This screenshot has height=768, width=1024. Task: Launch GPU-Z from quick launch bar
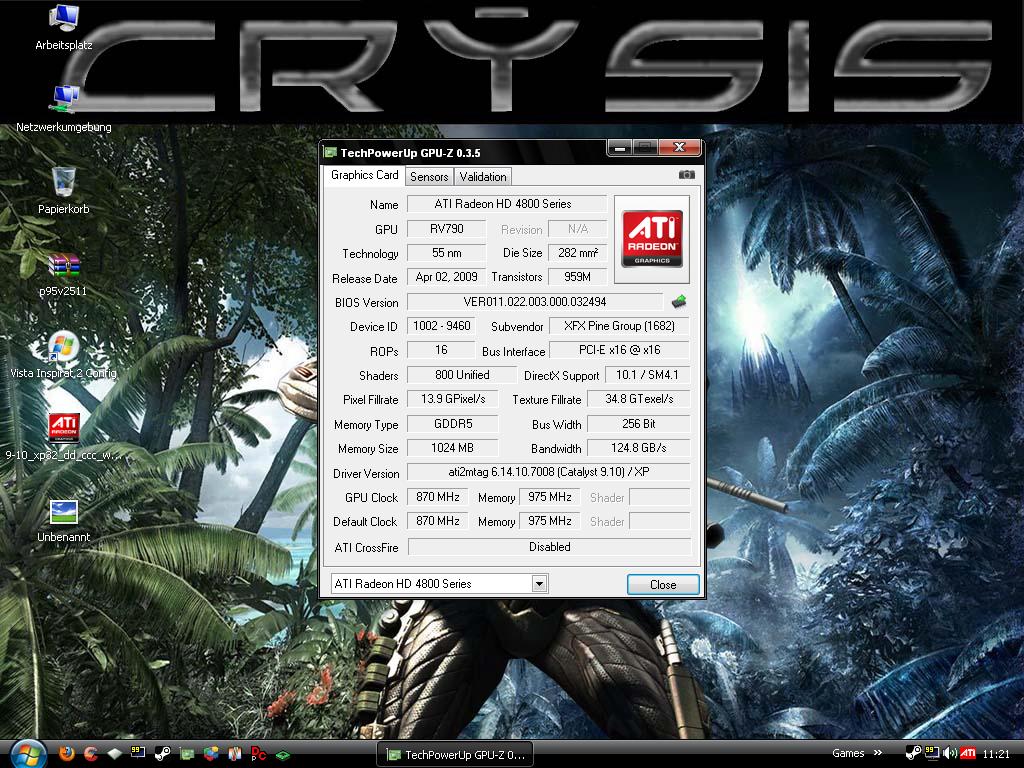tap(187, 754)
